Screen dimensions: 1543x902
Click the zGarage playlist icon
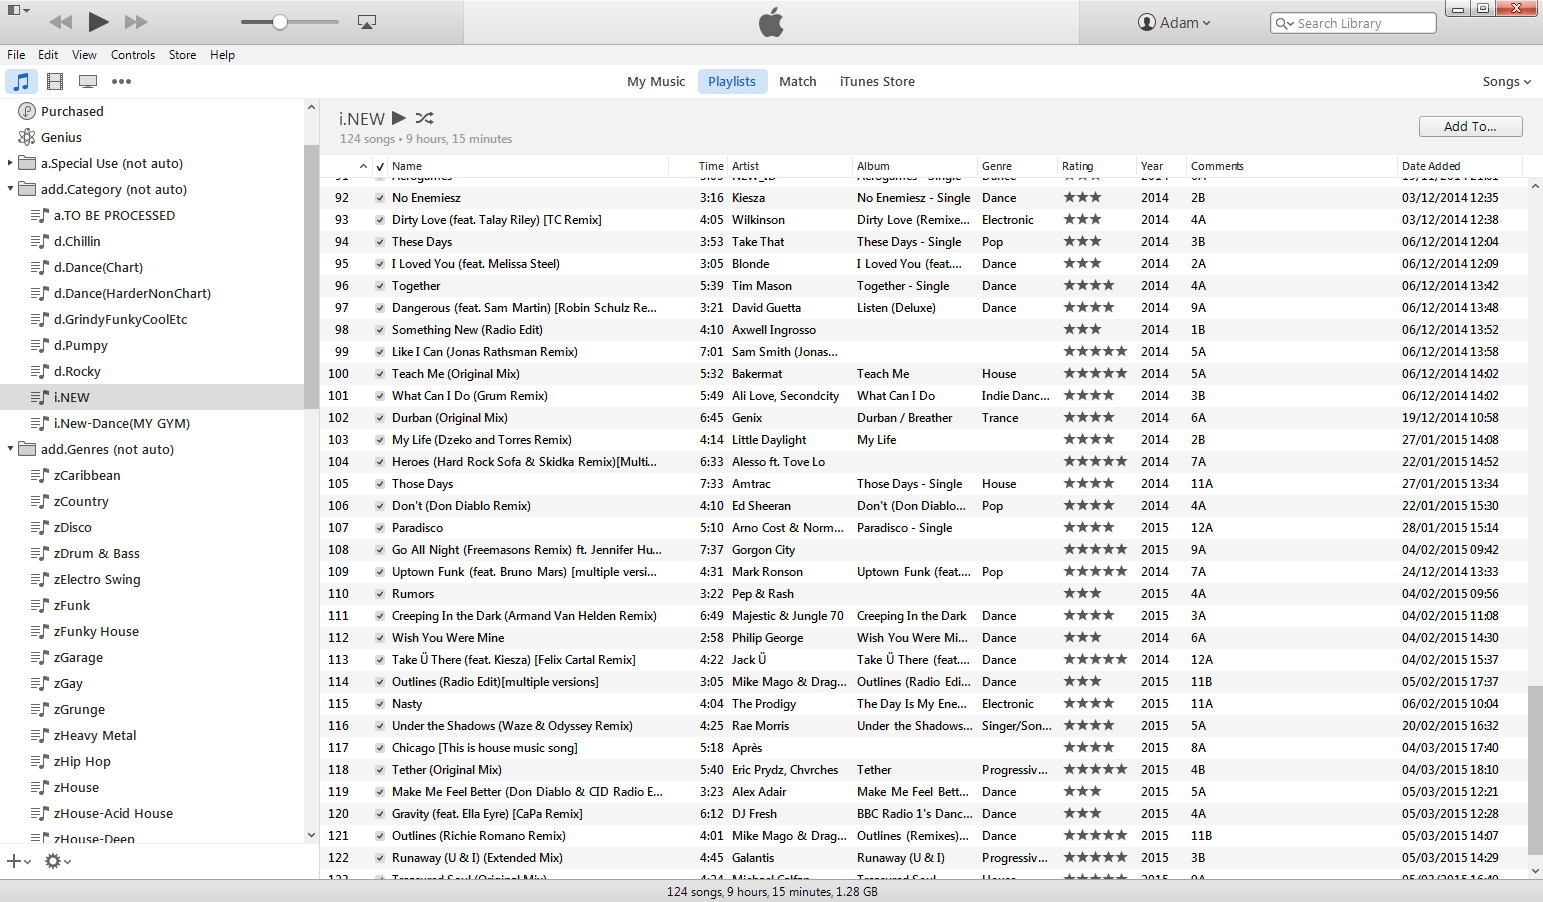pos(39,657)
